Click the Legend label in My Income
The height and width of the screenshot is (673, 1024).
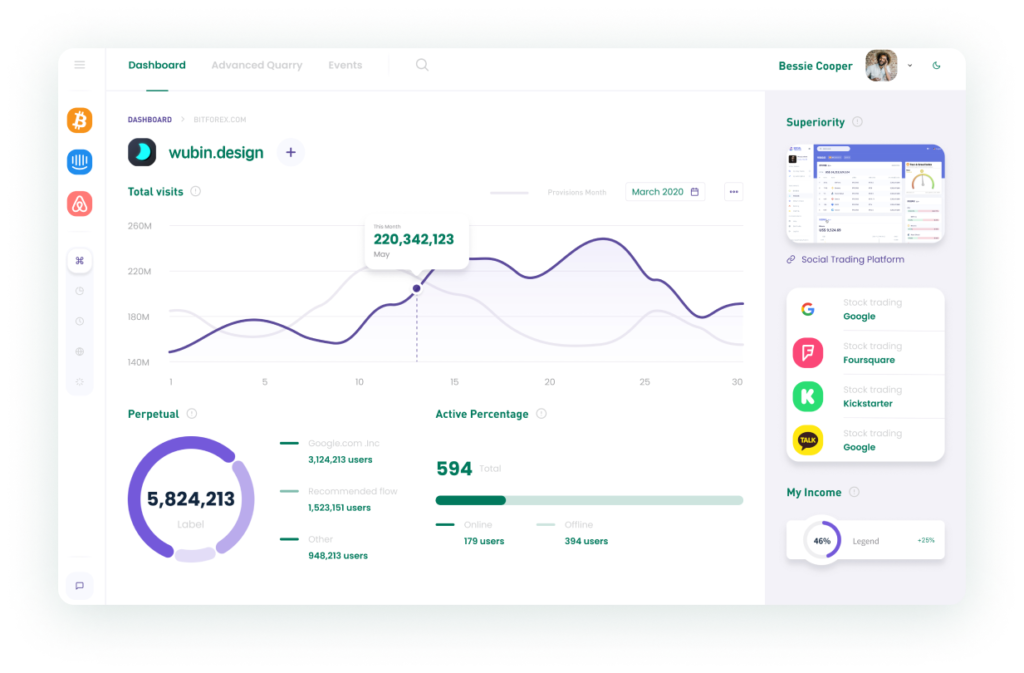(x=866, y=541)
